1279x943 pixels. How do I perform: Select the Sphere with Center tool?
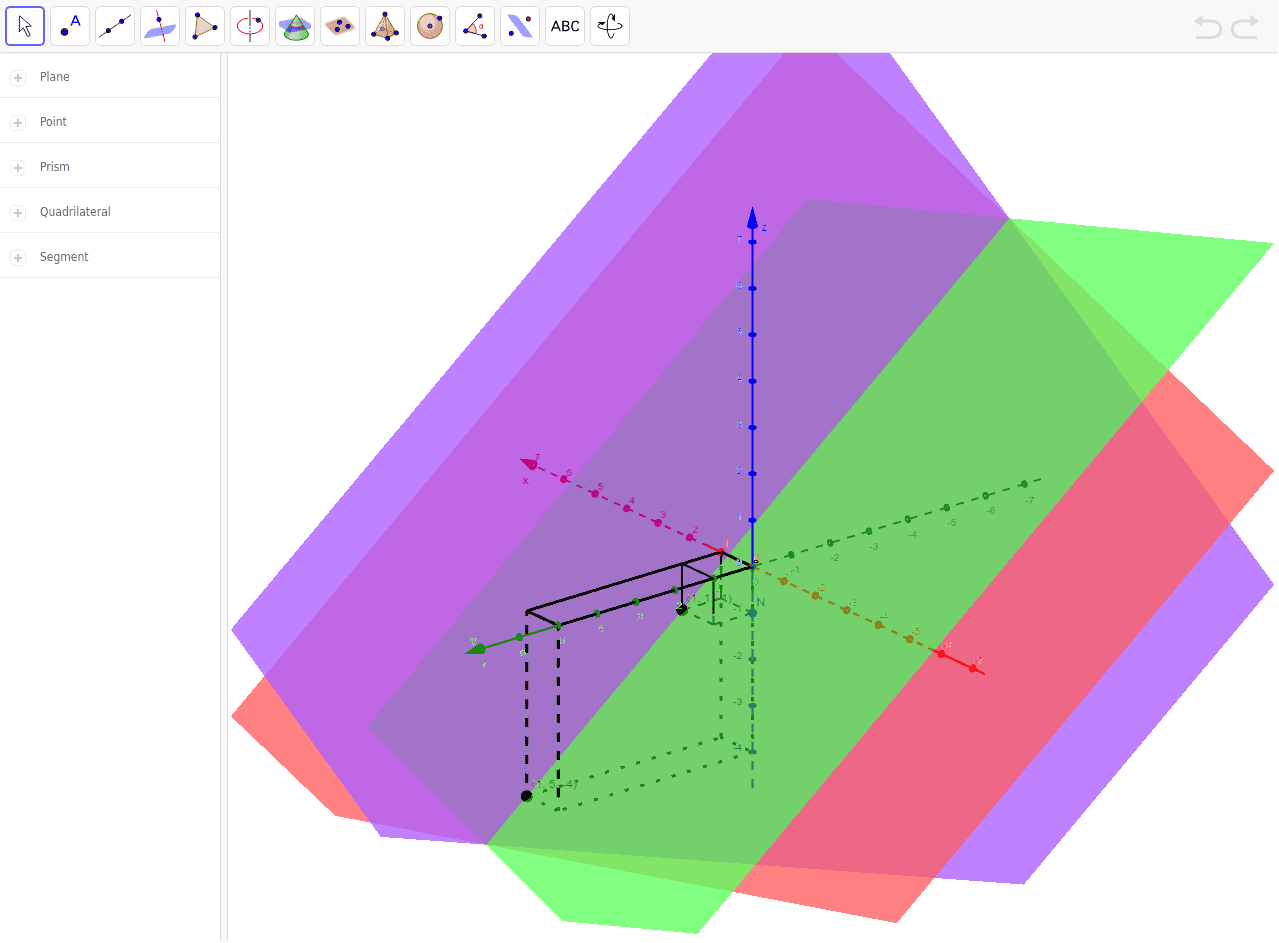point(429,25)
